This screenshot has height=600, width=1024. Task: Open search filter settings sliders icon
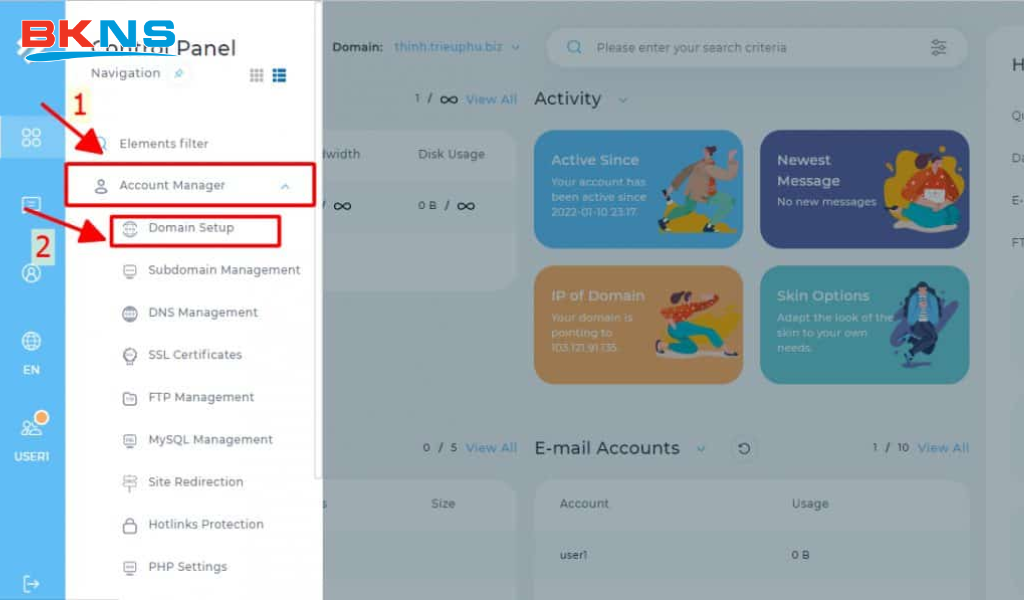[938, 47]
